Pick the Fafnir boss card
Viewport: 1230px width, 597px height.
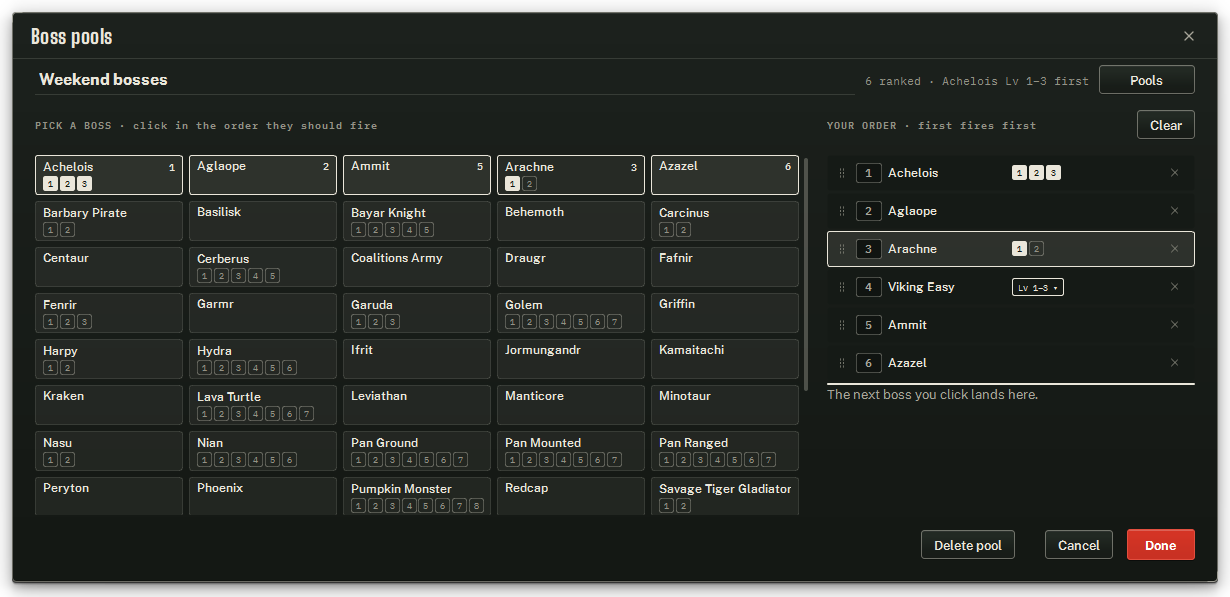(725, 267)
